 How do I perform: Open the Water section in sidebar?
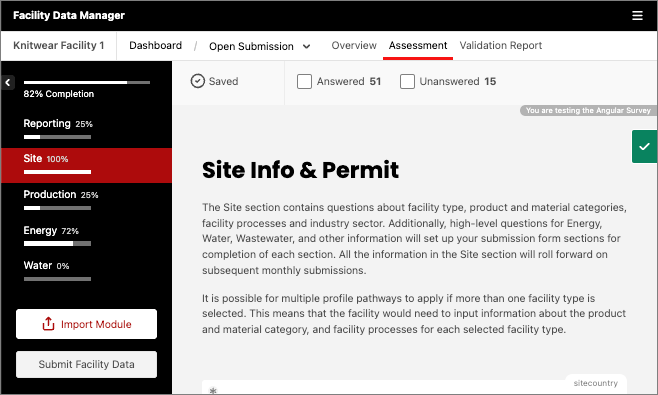click(x=86, y=272)
